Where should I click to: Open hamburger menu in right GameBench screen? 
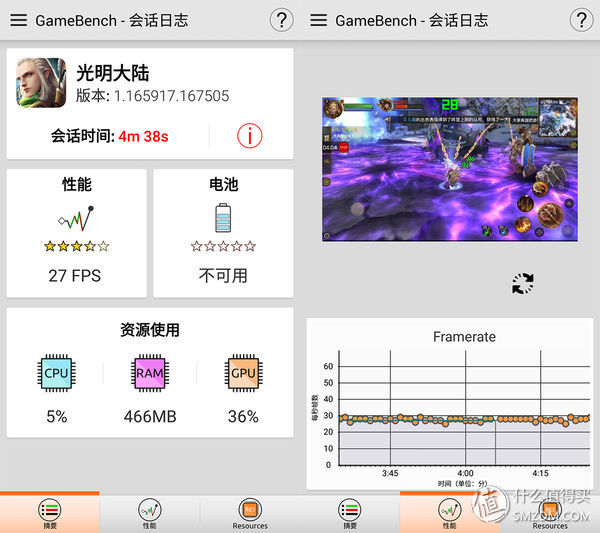318,20
